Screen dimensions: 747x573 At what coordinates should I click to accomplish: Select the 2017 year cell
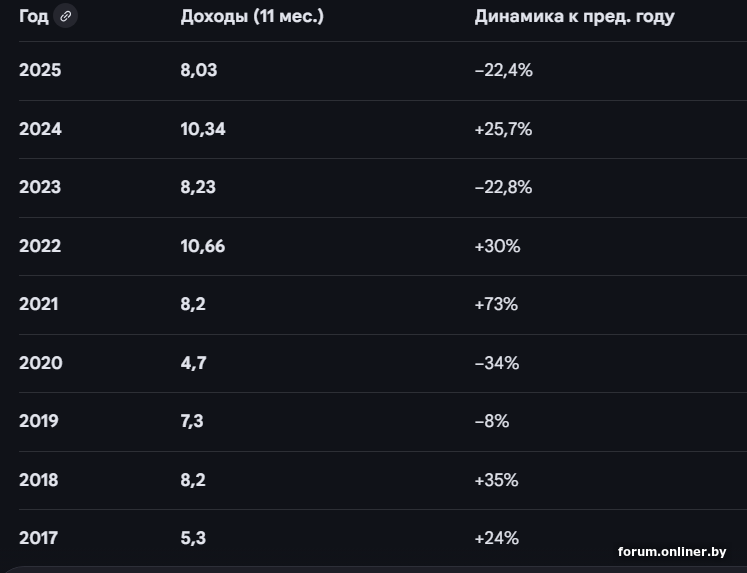pyautogui.click(x=39, y=538)
